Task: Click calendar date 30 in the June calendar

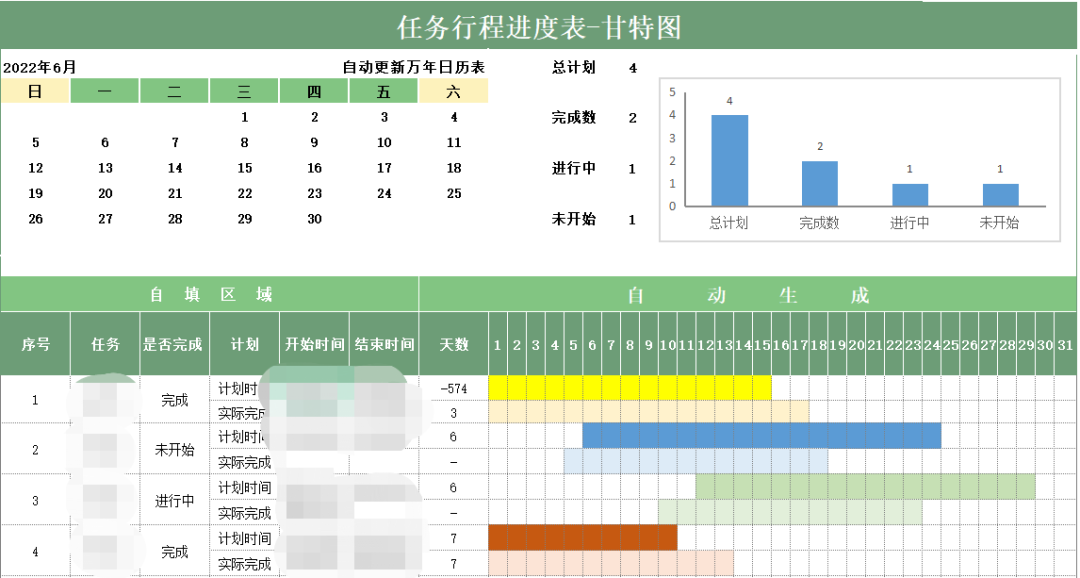Action: point(314,219)
